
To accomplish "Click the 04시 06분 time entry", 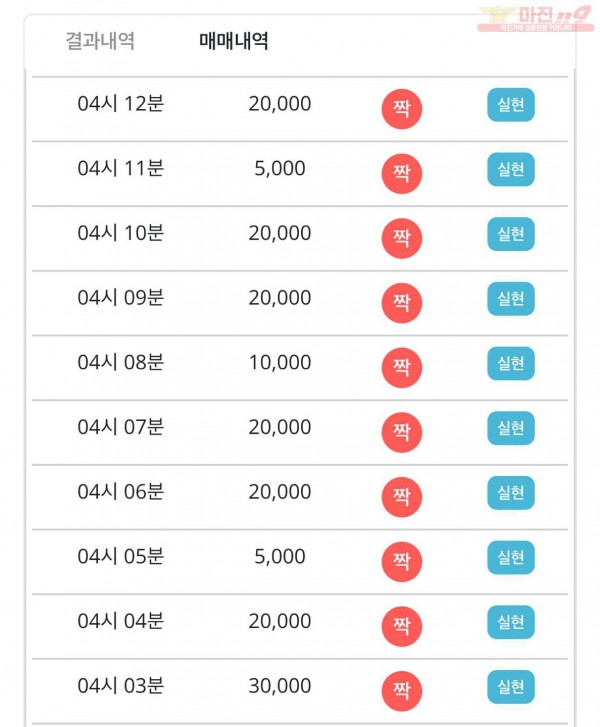I will click(x=121, y=491).
